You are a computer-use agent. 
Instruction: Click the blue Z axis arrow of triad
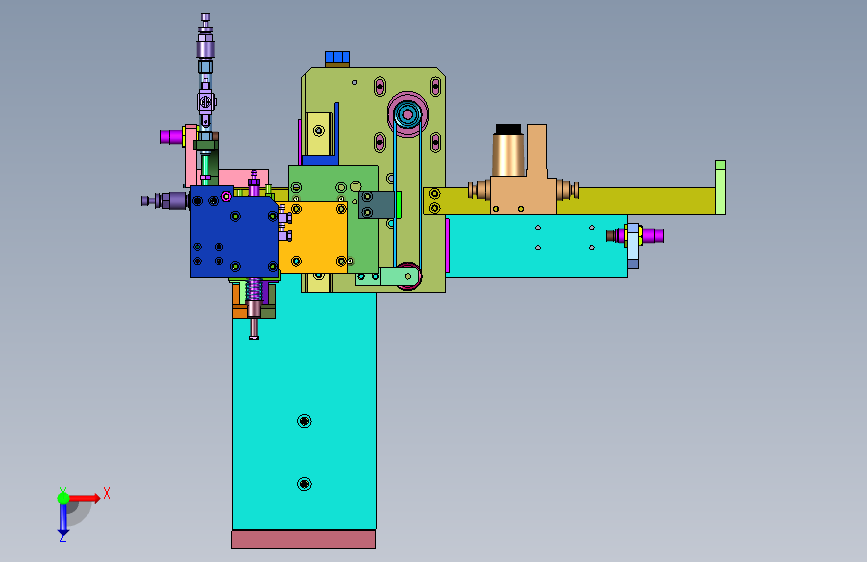pyautogui.click(x=63, y=521)
